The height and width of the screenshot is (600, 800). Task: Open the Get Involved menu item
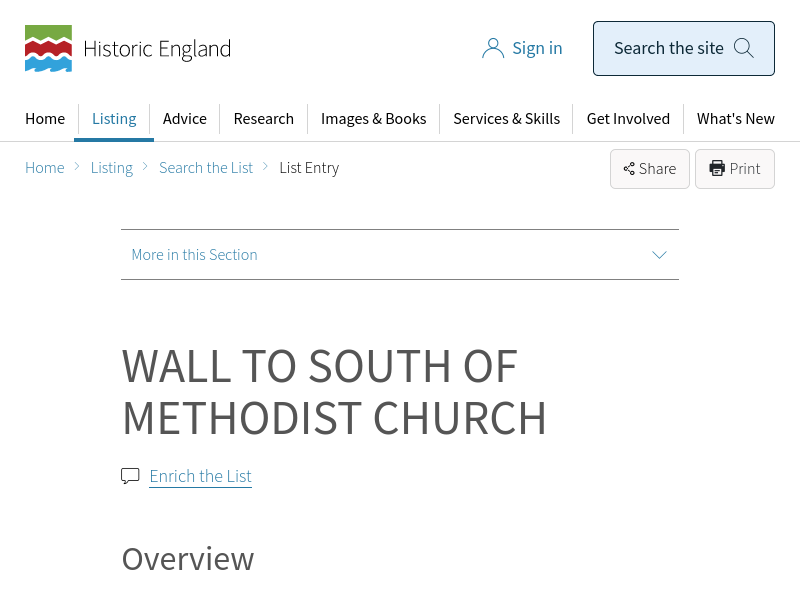click(628, 119)
